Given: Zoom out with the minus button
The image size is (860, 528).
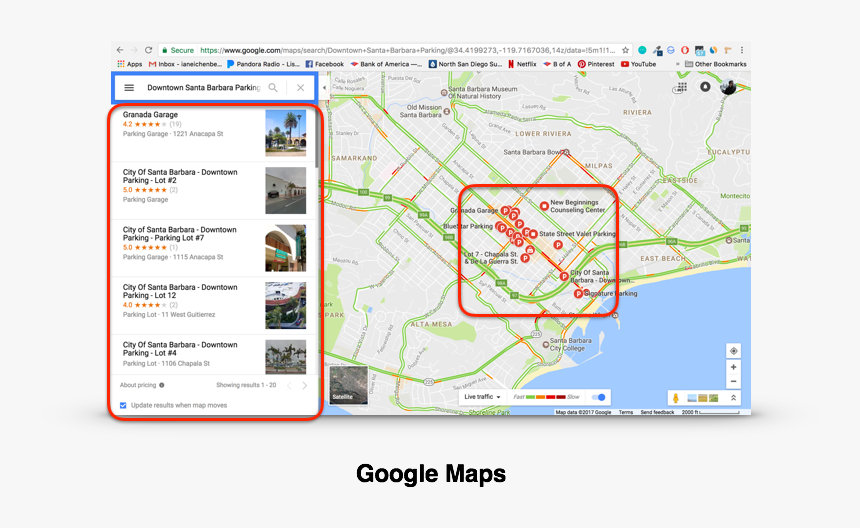Looking at the screenshot, I should click(x=733, y=382).
